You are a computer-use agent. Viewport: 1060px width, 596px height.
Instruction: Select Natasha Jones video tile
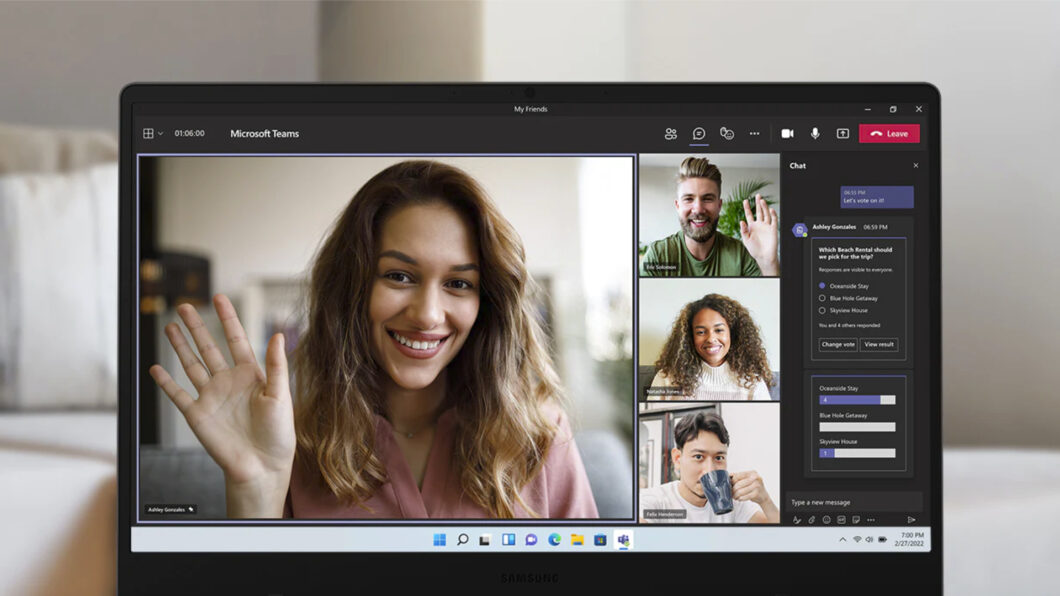click(x=709, y=339)
